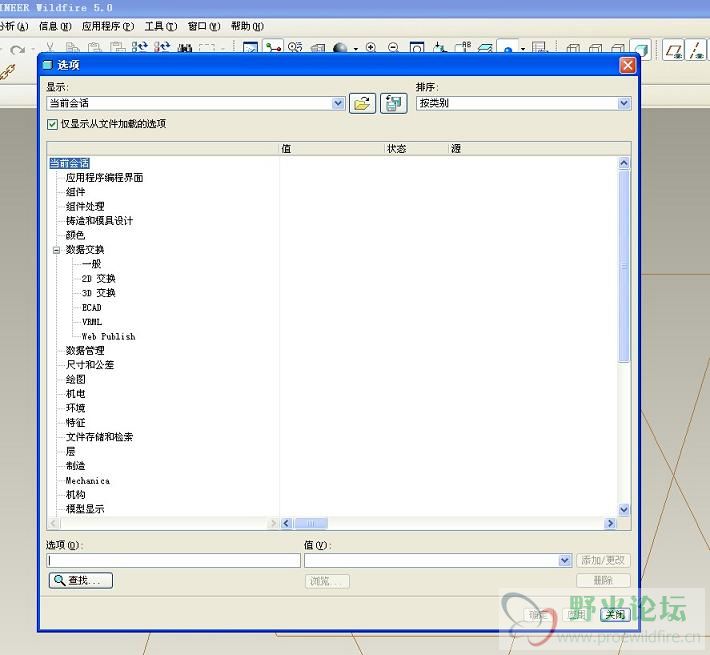
Task: Select ECAD tree item
Action: coord(91,308)
